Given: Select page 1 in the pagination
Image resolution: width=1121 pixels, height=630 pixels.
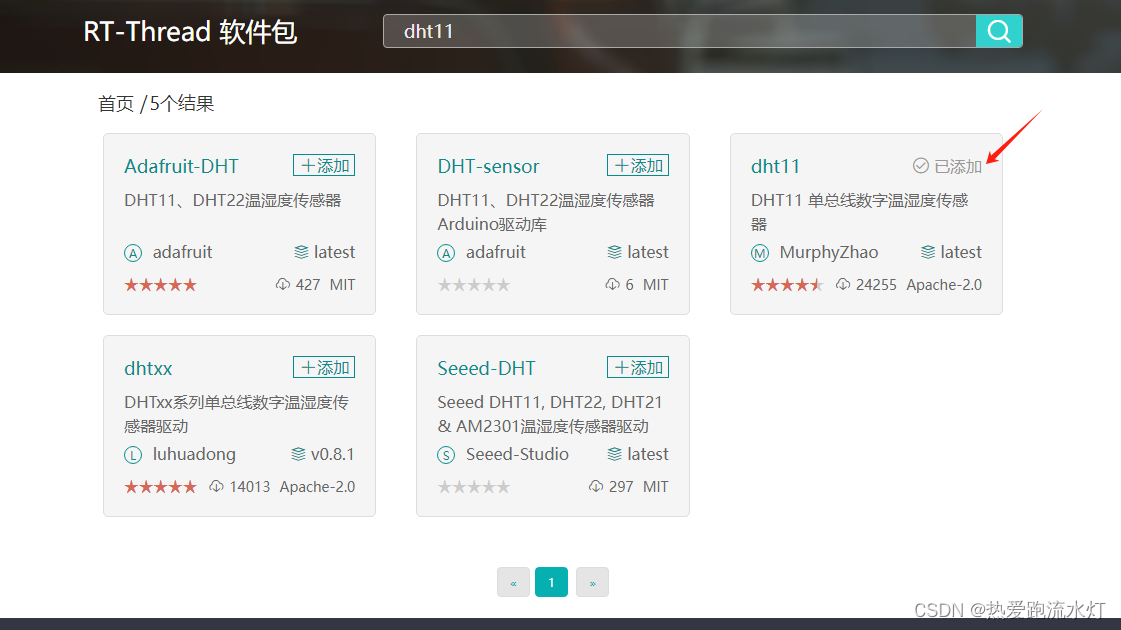Looking at the screenshot, I should [551, 582].
